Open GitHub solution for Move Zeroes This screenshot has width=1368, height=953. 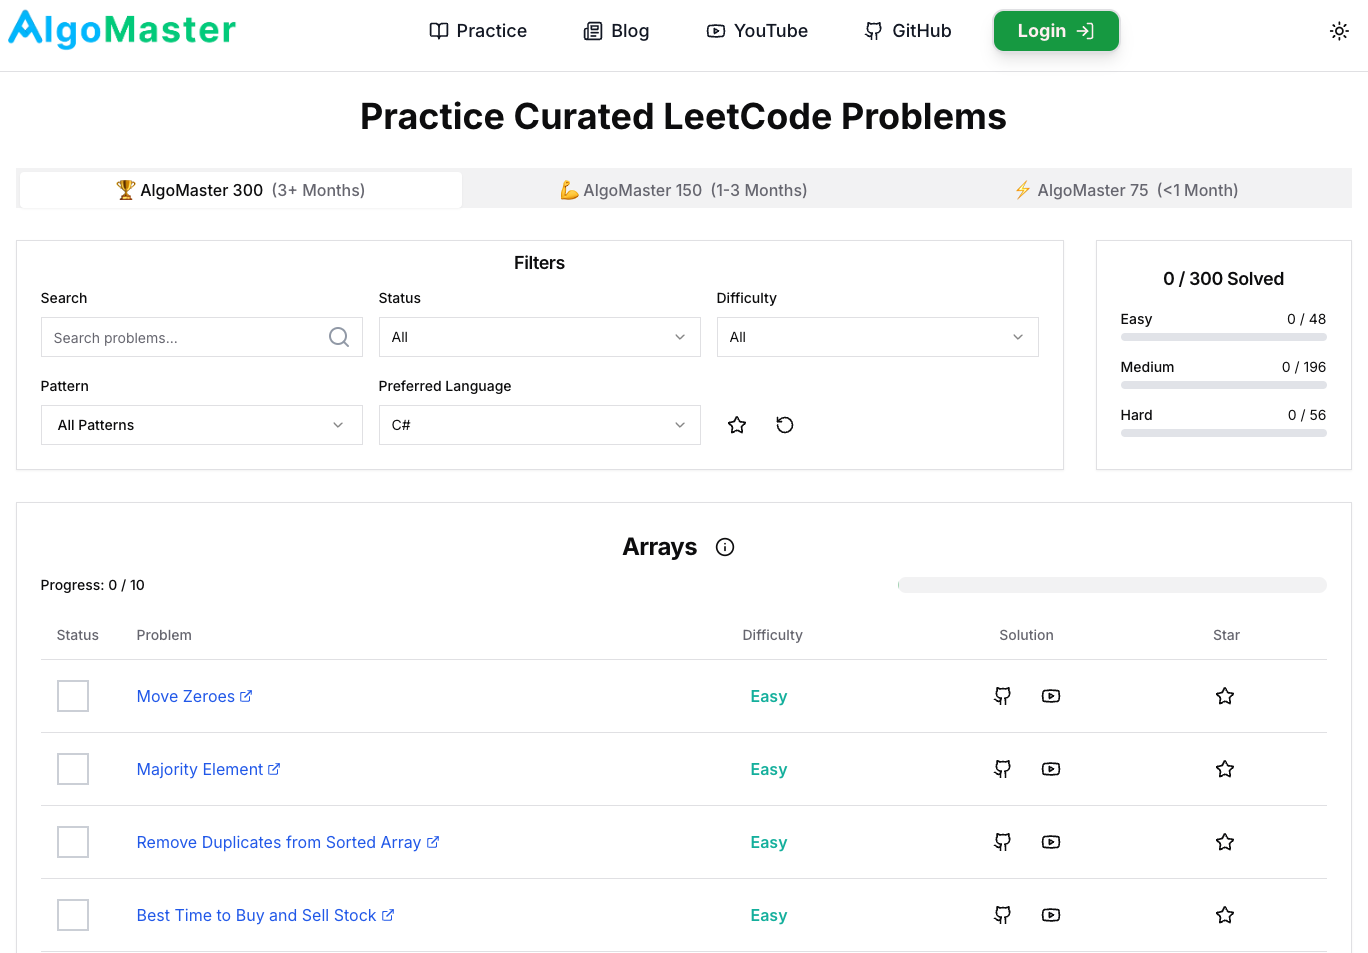1002,696
